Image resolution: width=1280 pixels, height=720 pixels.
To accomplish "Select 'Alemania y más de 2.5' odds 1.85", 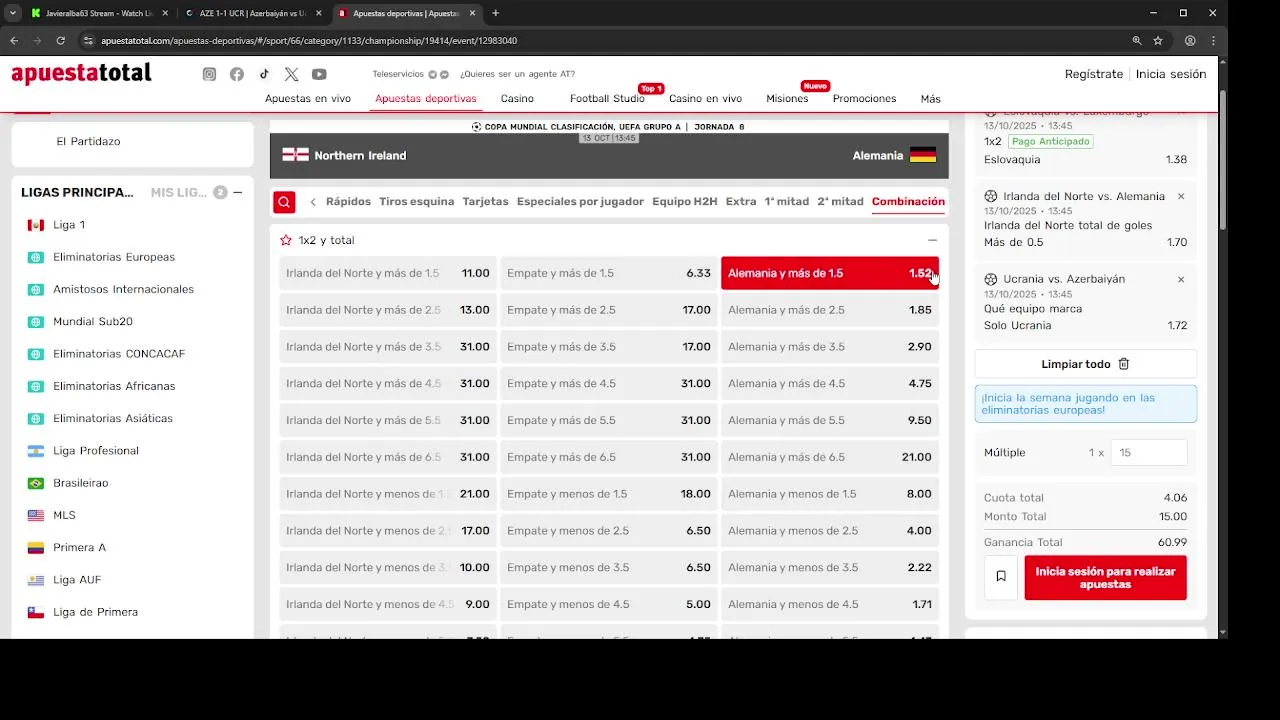I will 830,310.
